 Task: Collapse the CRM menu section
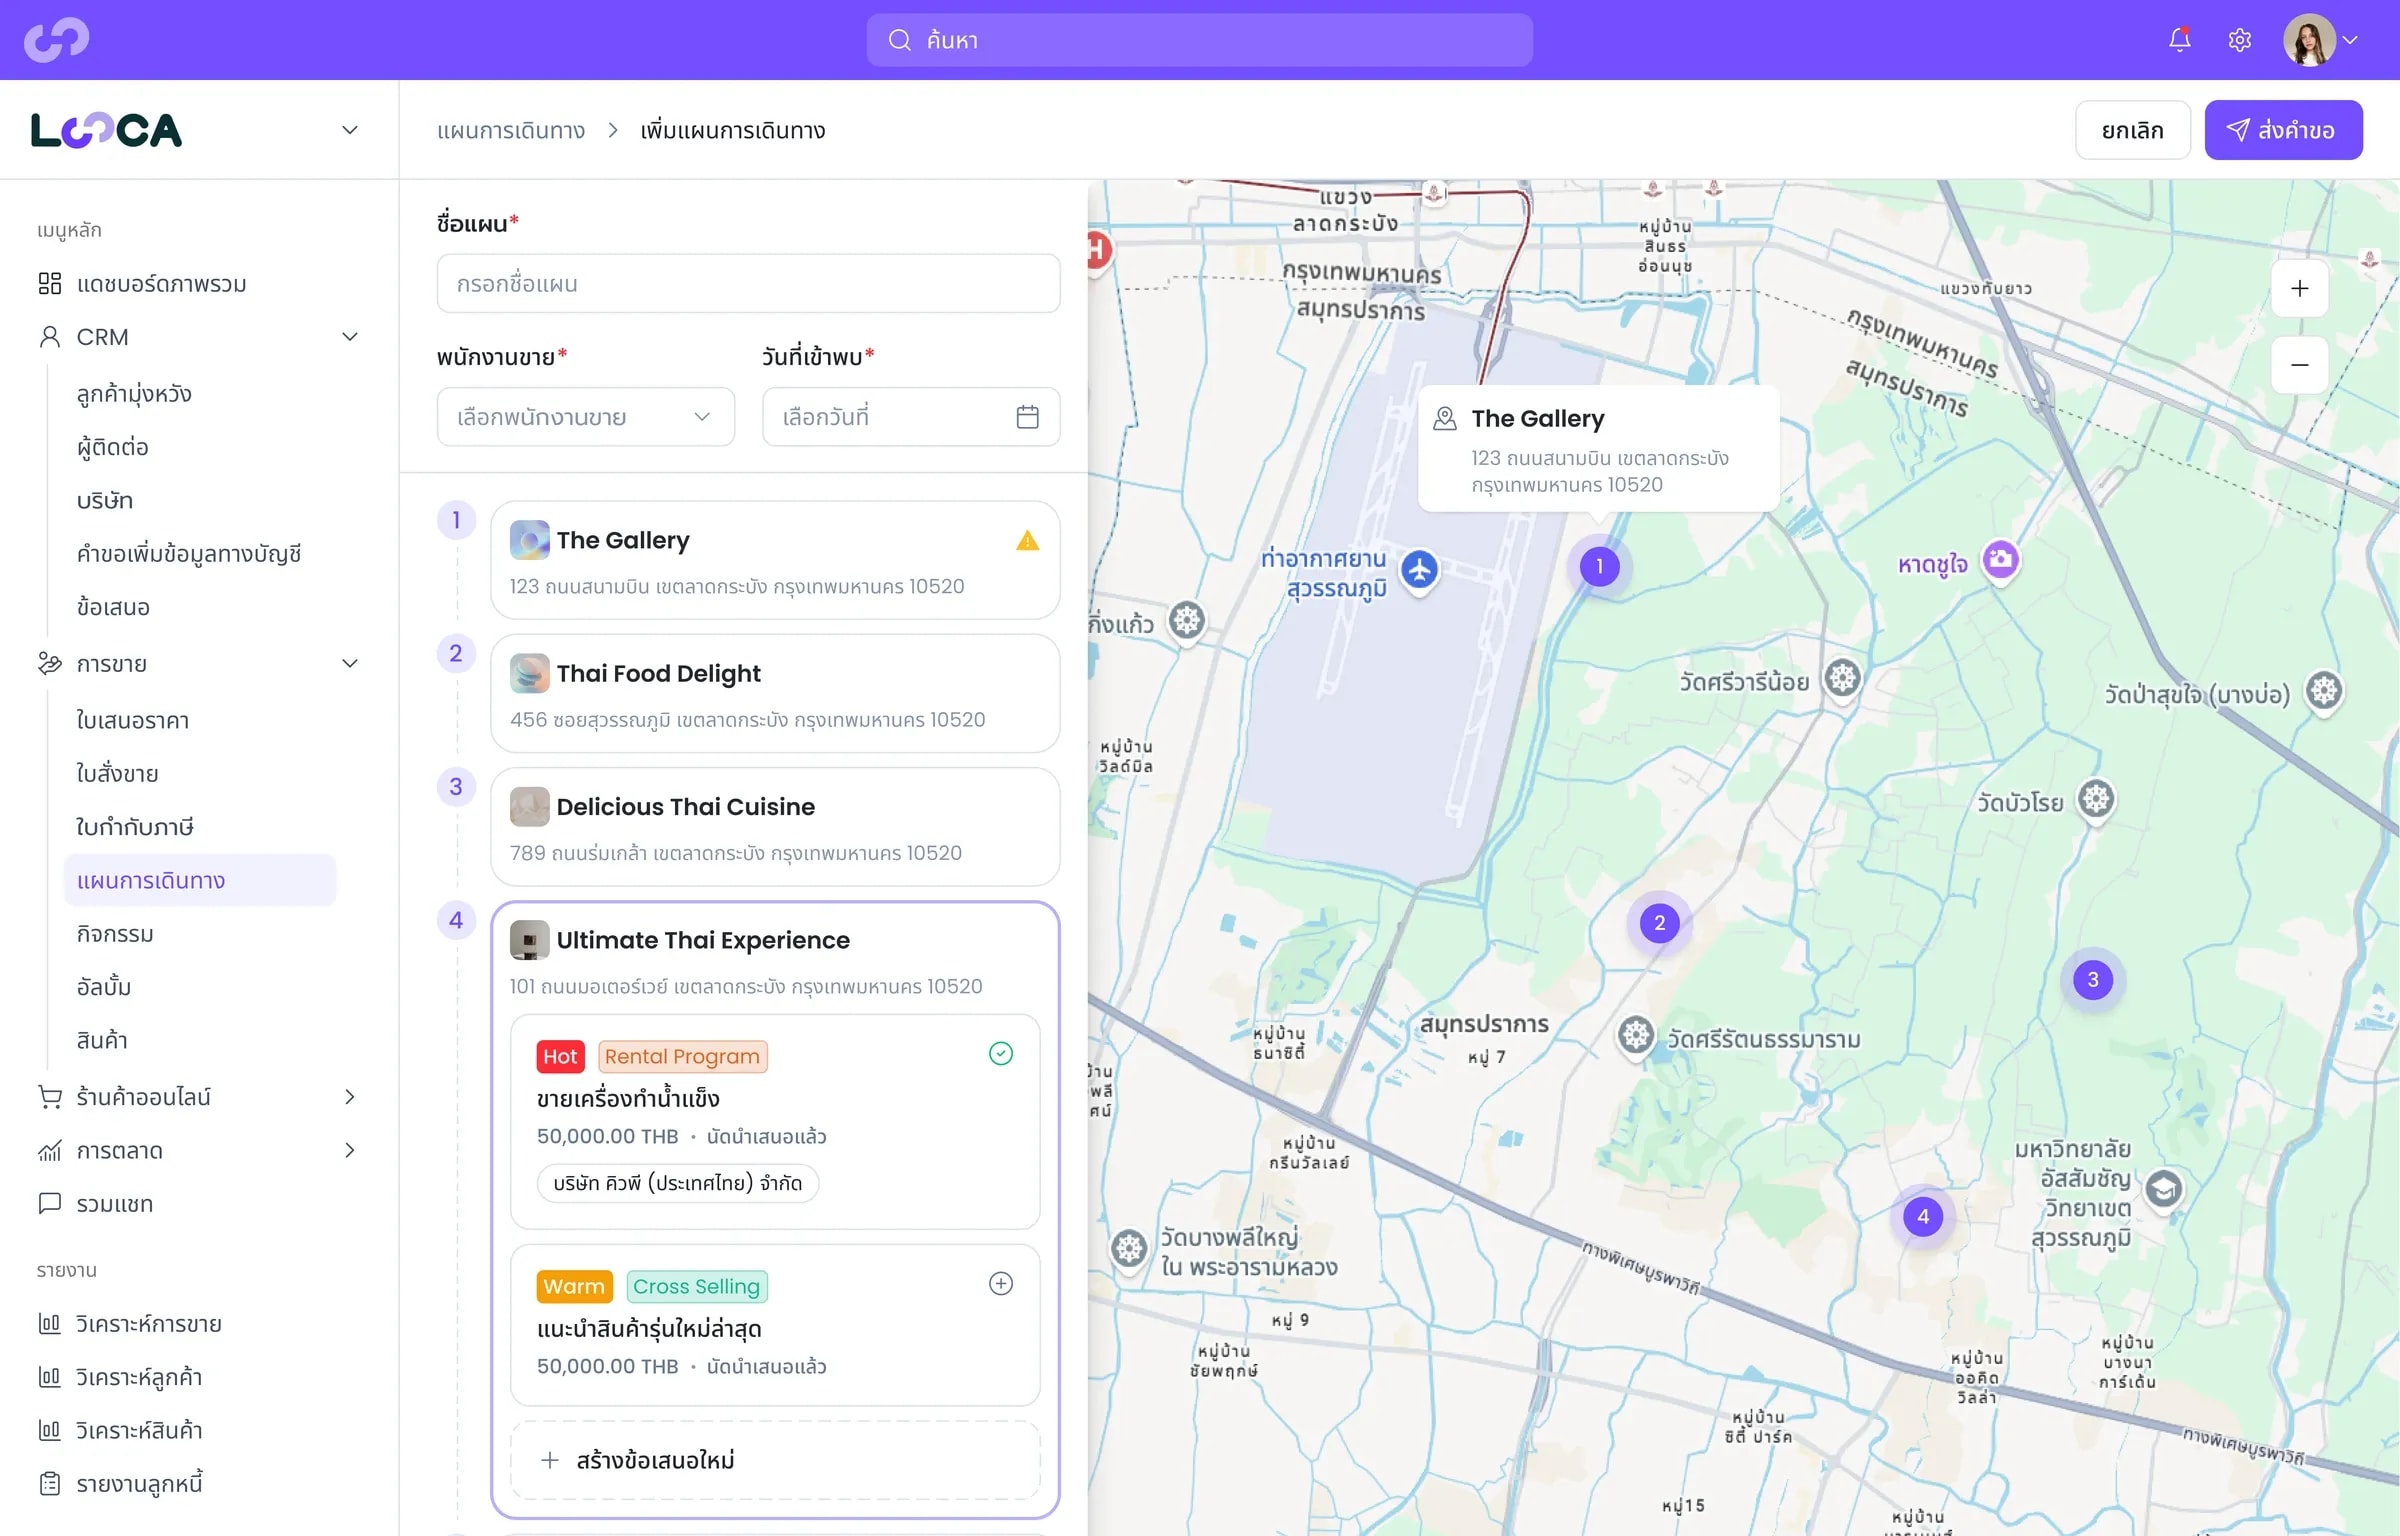point(350,337)
